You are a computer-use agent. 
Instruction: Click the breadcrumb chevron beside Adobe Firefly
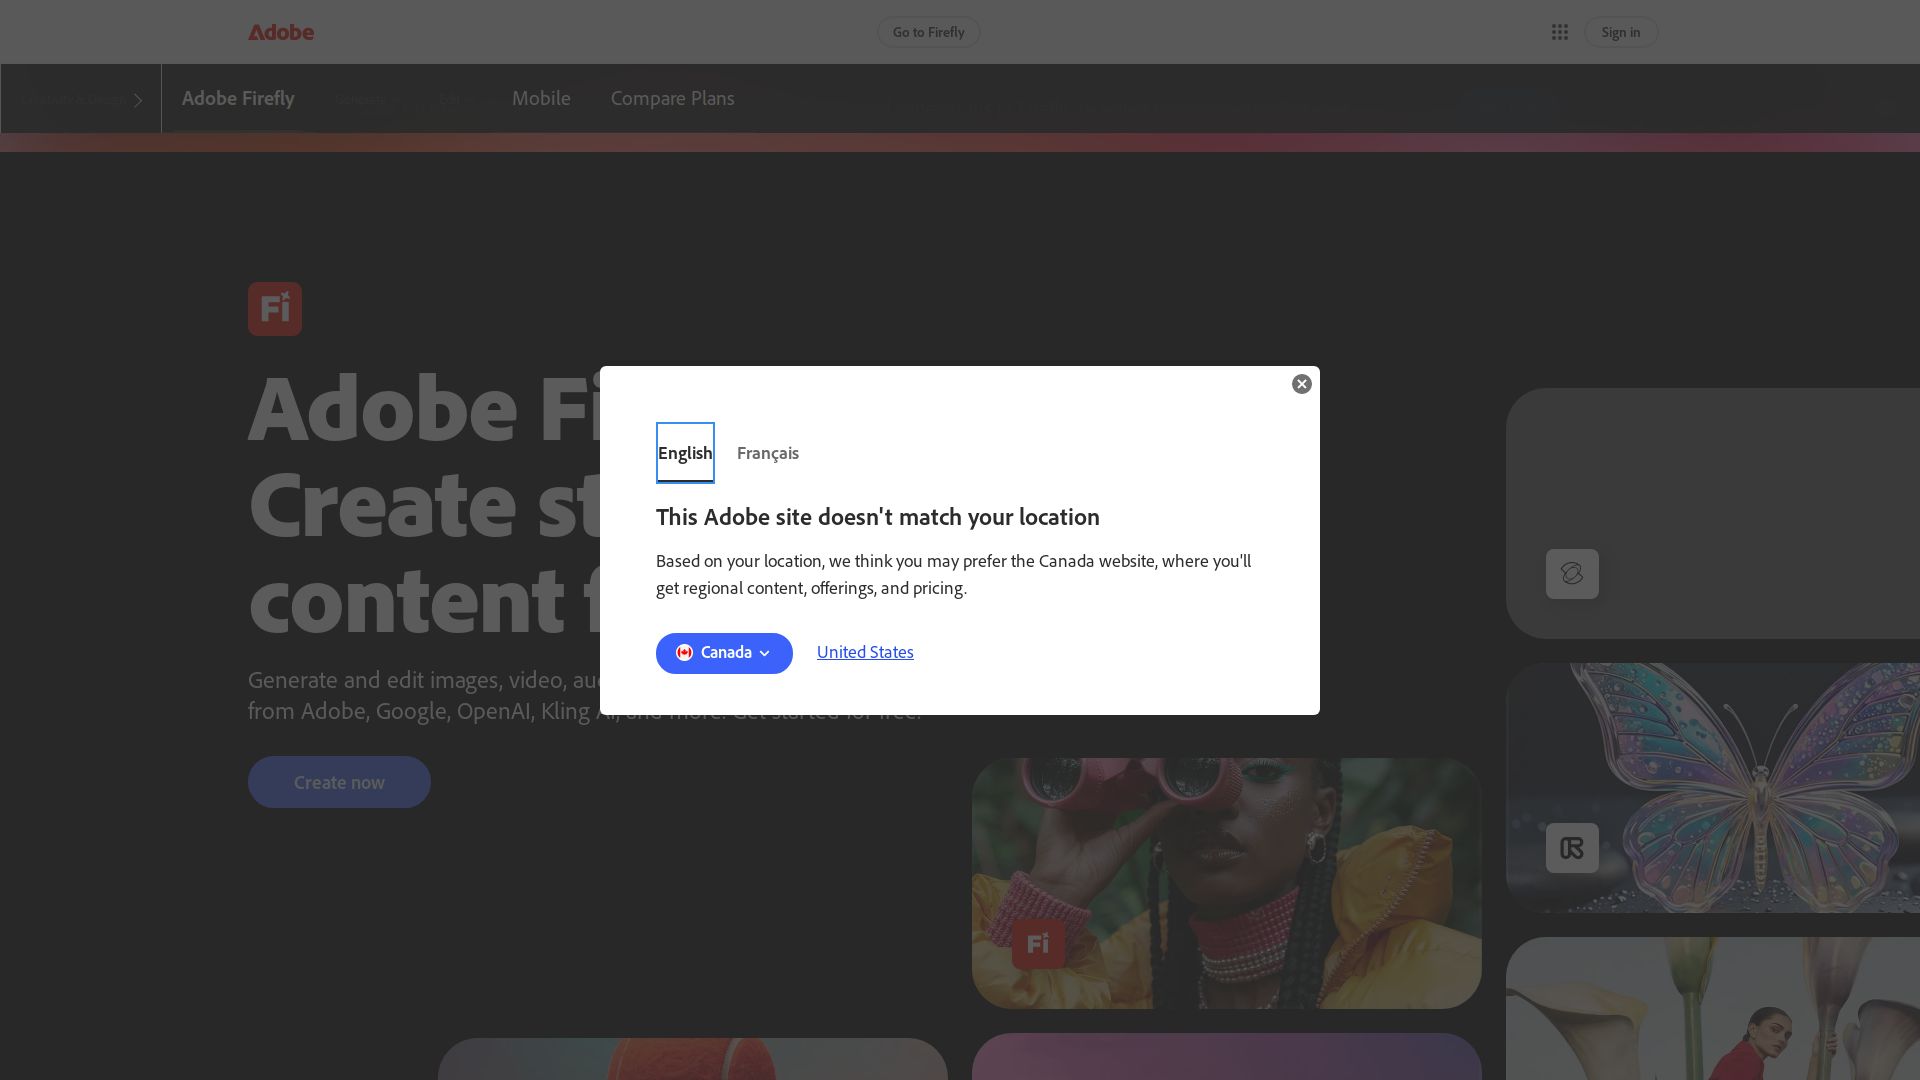pyautogui.click(x=138, y=100)
